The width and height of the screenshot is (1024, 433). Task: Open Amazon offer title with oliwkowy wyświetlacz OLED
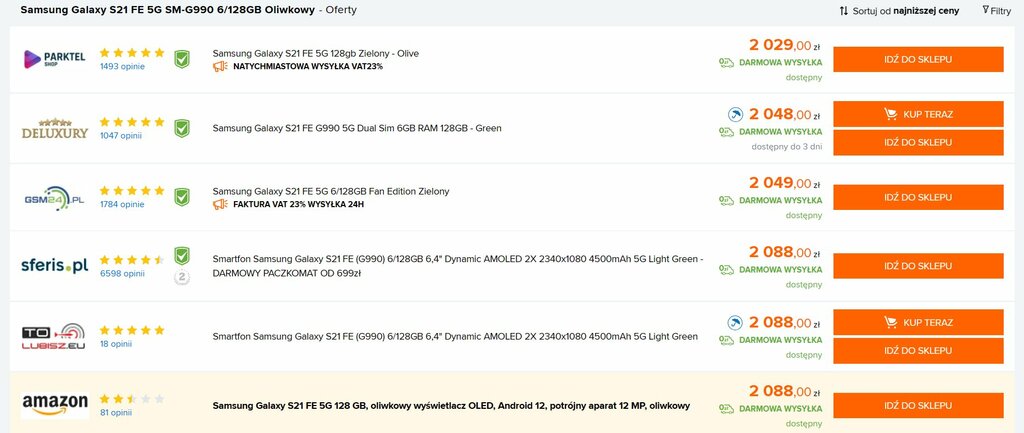[x=451, y=406]
